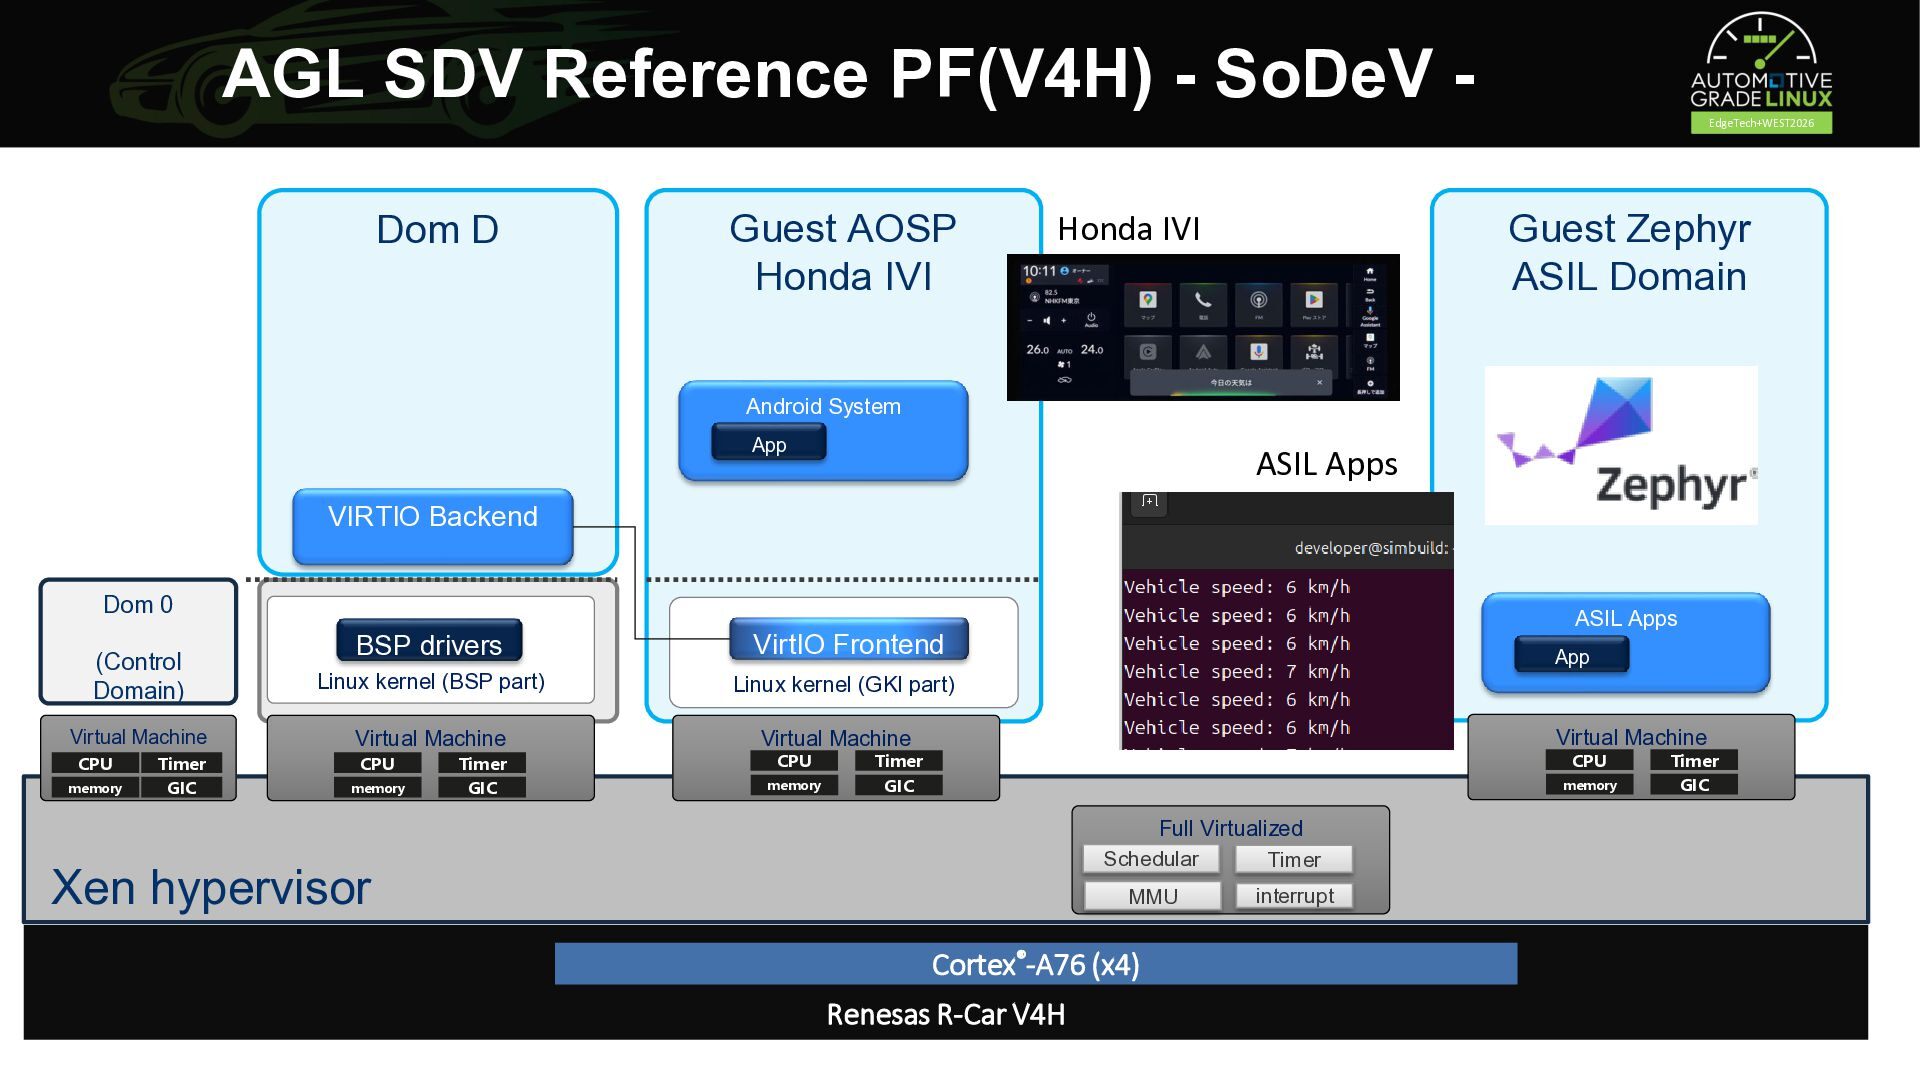
Task: Click the VIRTIO Backend box
Action: [433, 526]
